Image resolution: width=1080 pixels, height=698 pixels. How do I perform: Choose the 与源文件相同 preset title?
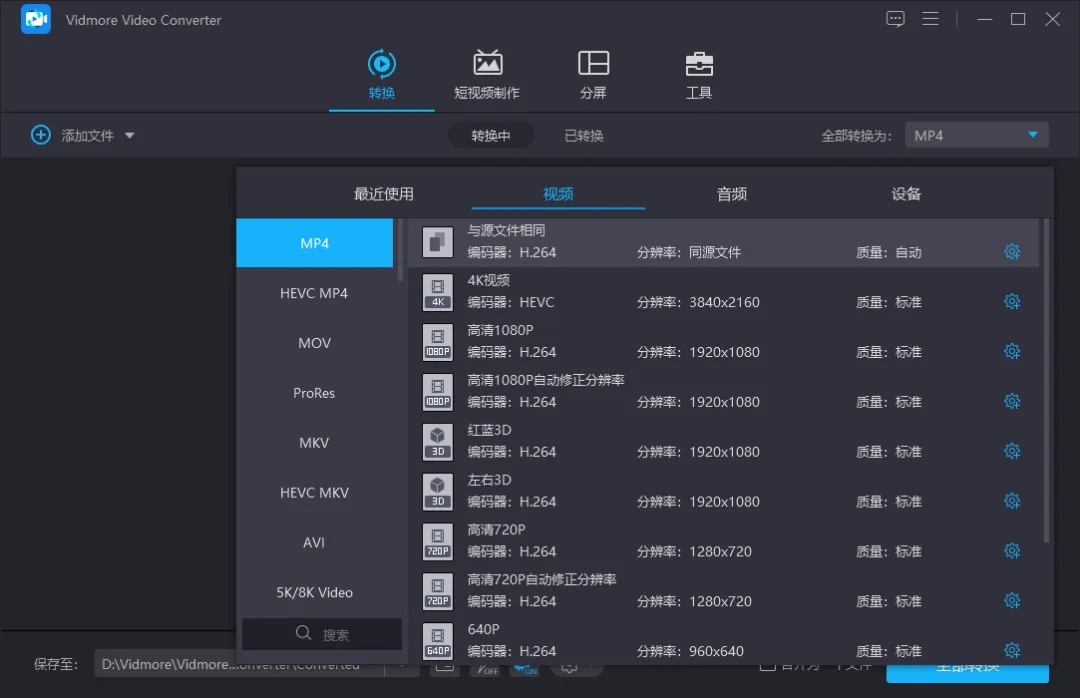tap(506, 230)
